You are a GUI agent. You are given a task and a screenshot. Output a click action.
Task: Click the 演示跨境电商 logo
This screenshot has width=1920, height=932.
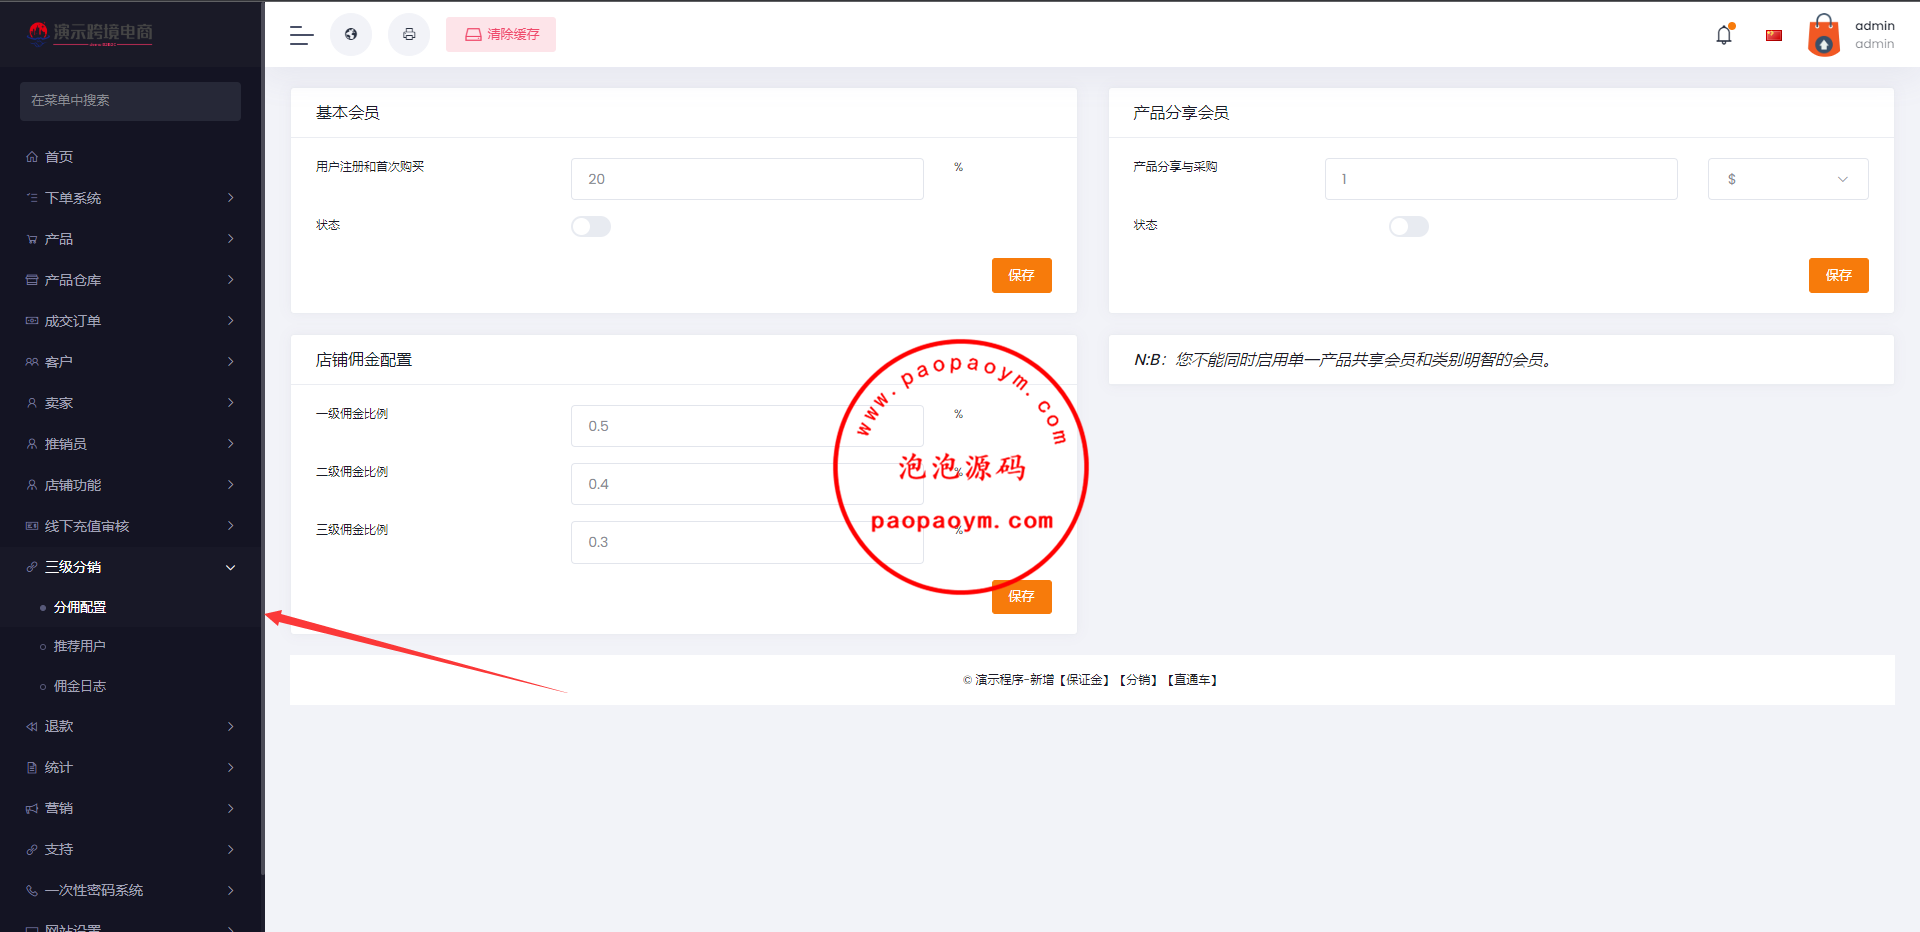pos(91,33)
